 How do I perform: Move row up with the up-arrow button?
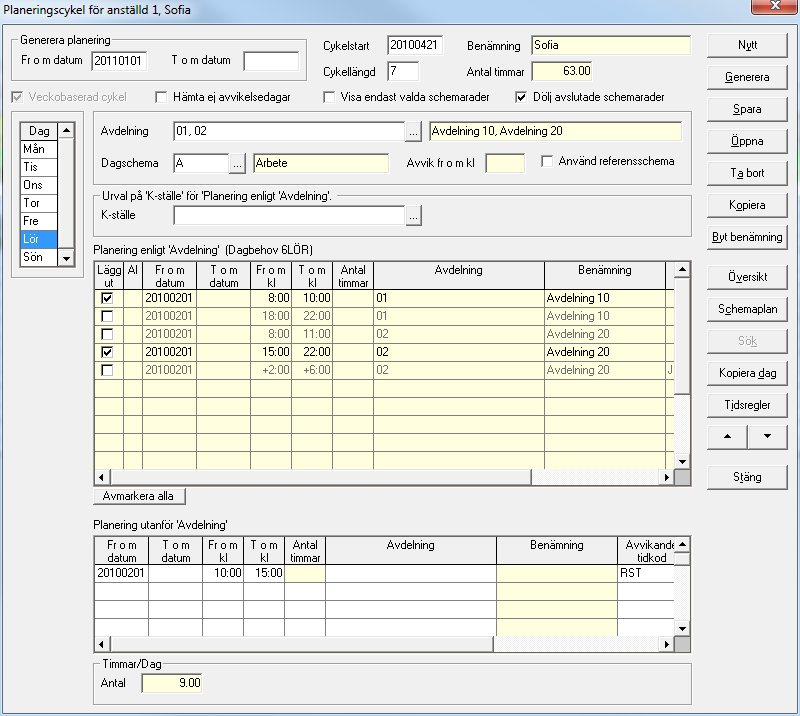(x=727, y=437)
